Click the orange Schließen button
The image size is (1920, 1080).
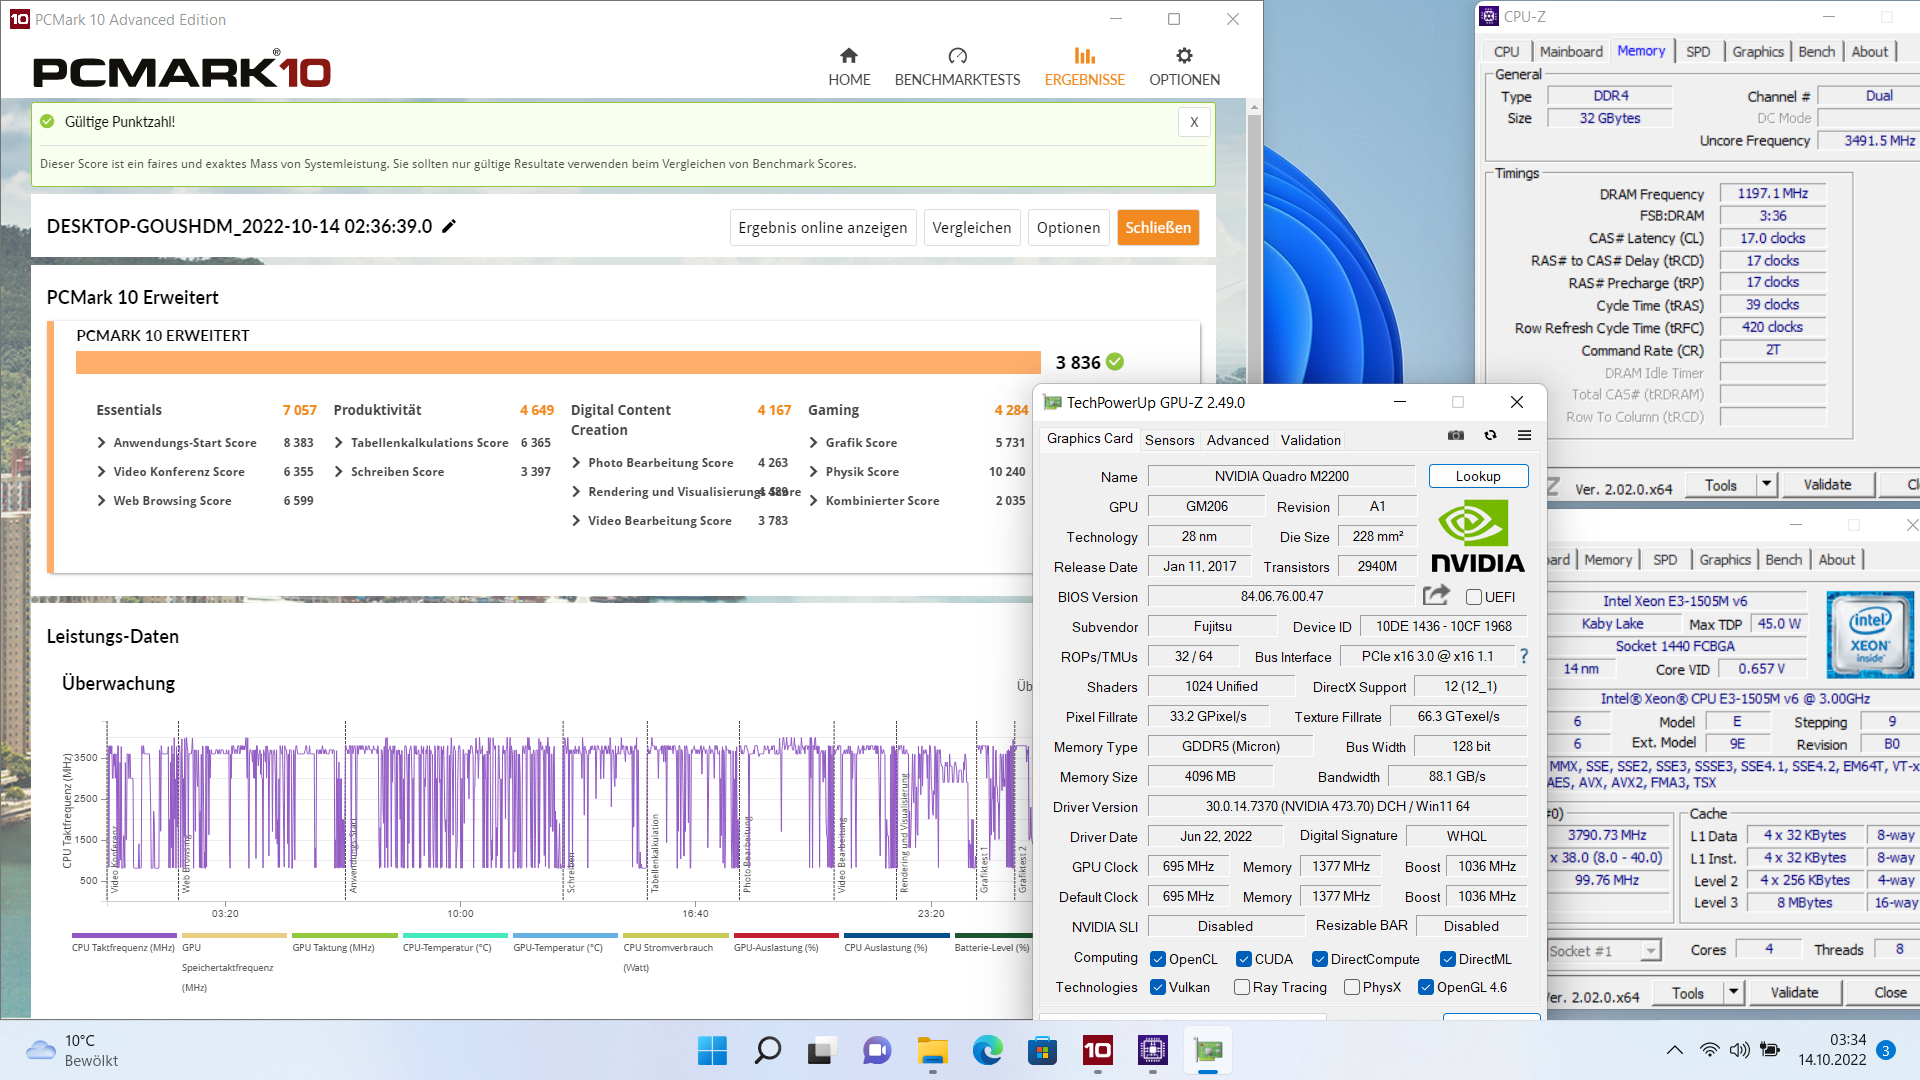coord(1158,227)
